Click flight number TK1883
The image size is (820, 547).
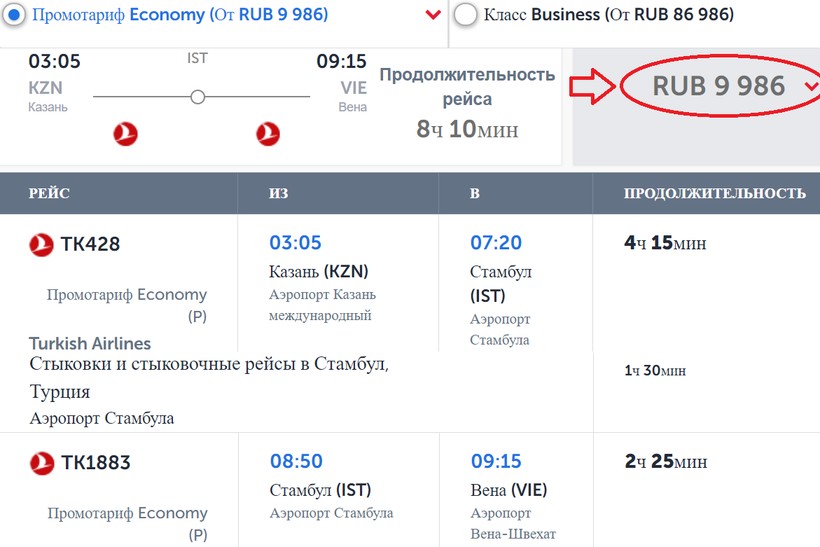(x=96, y=462)
